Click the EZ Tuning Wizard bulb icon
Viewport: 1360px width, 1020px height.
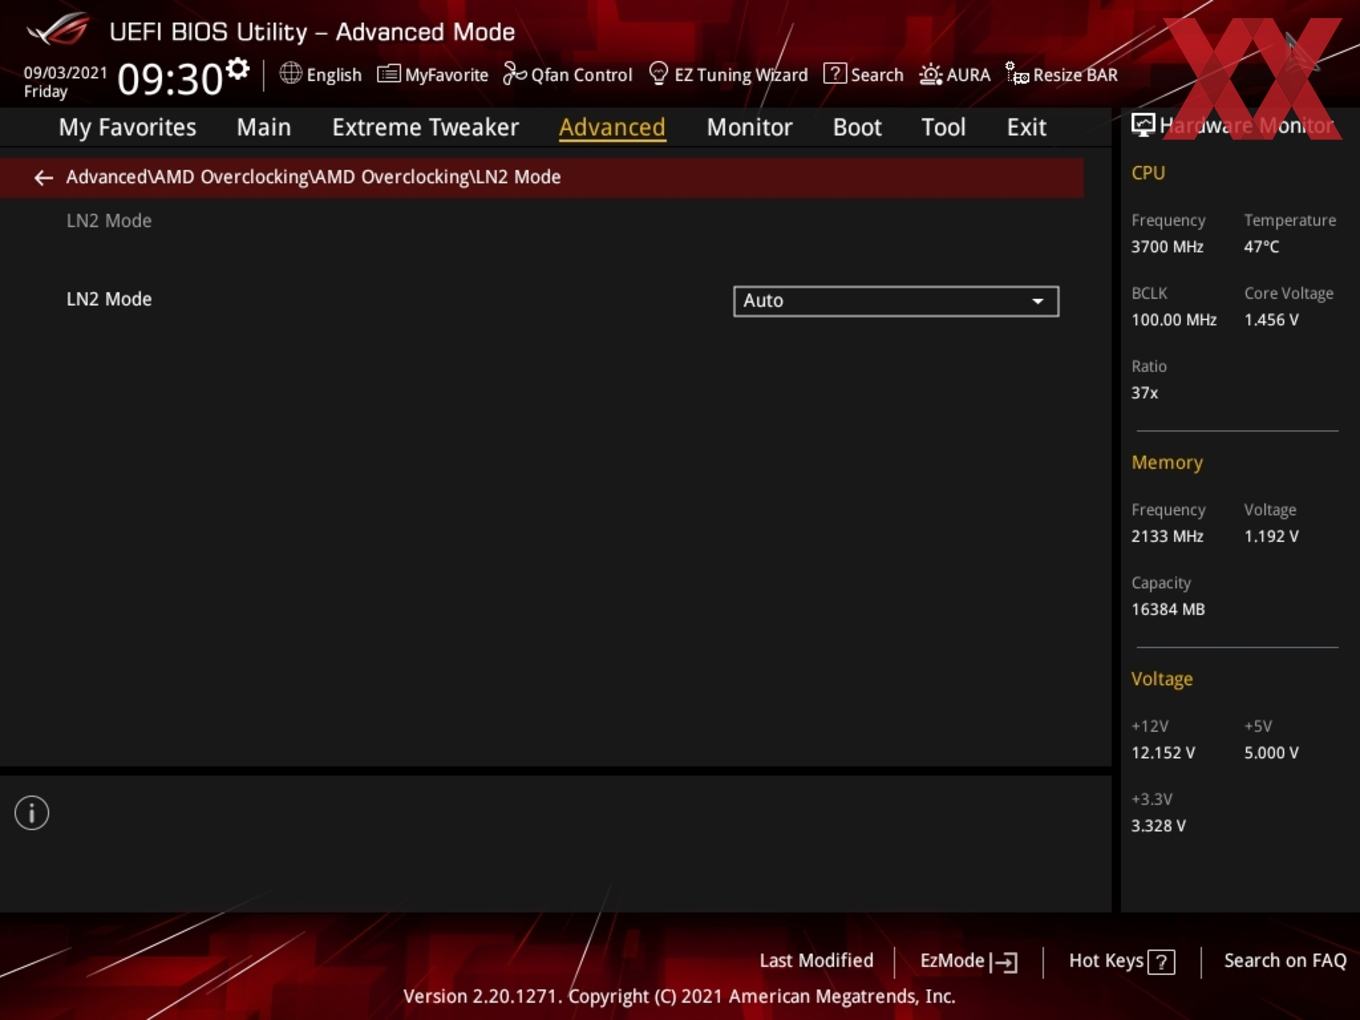[658, 73]
